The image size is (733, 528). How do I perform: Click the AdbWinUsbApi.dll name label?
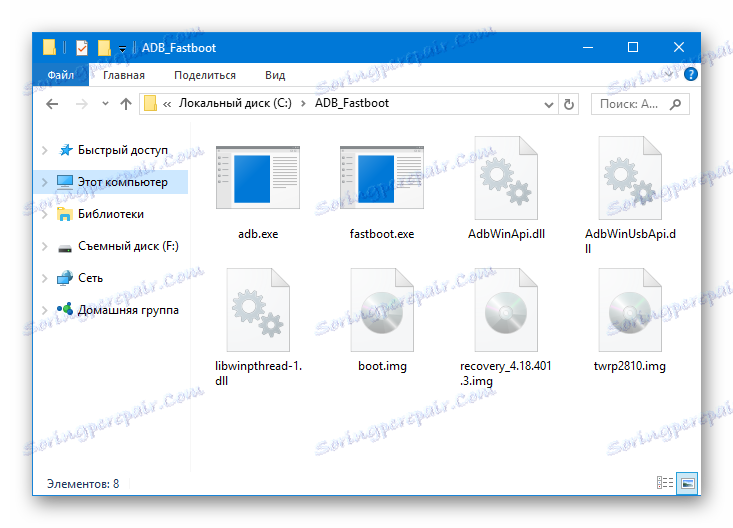(x=630, y=241)
